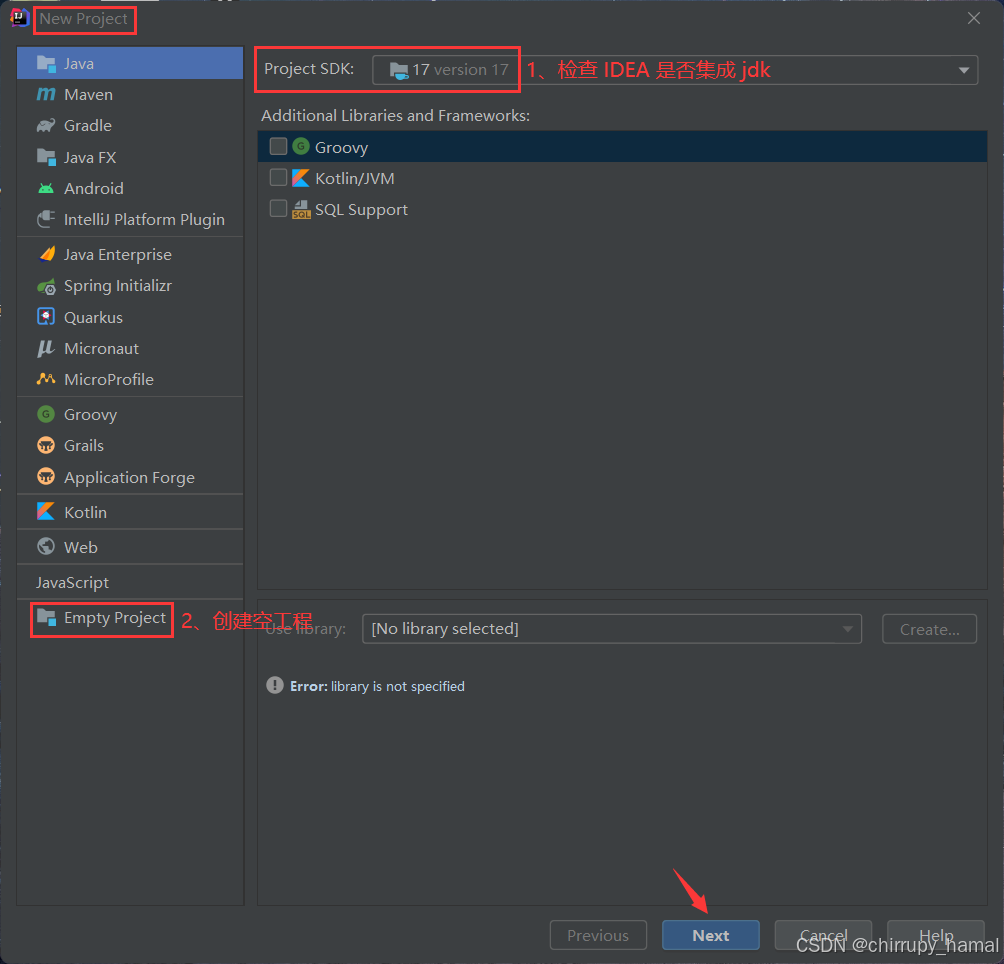Click the Application Forge label
The height and width of the screenshot is (964, 1004).
point(129,478)
